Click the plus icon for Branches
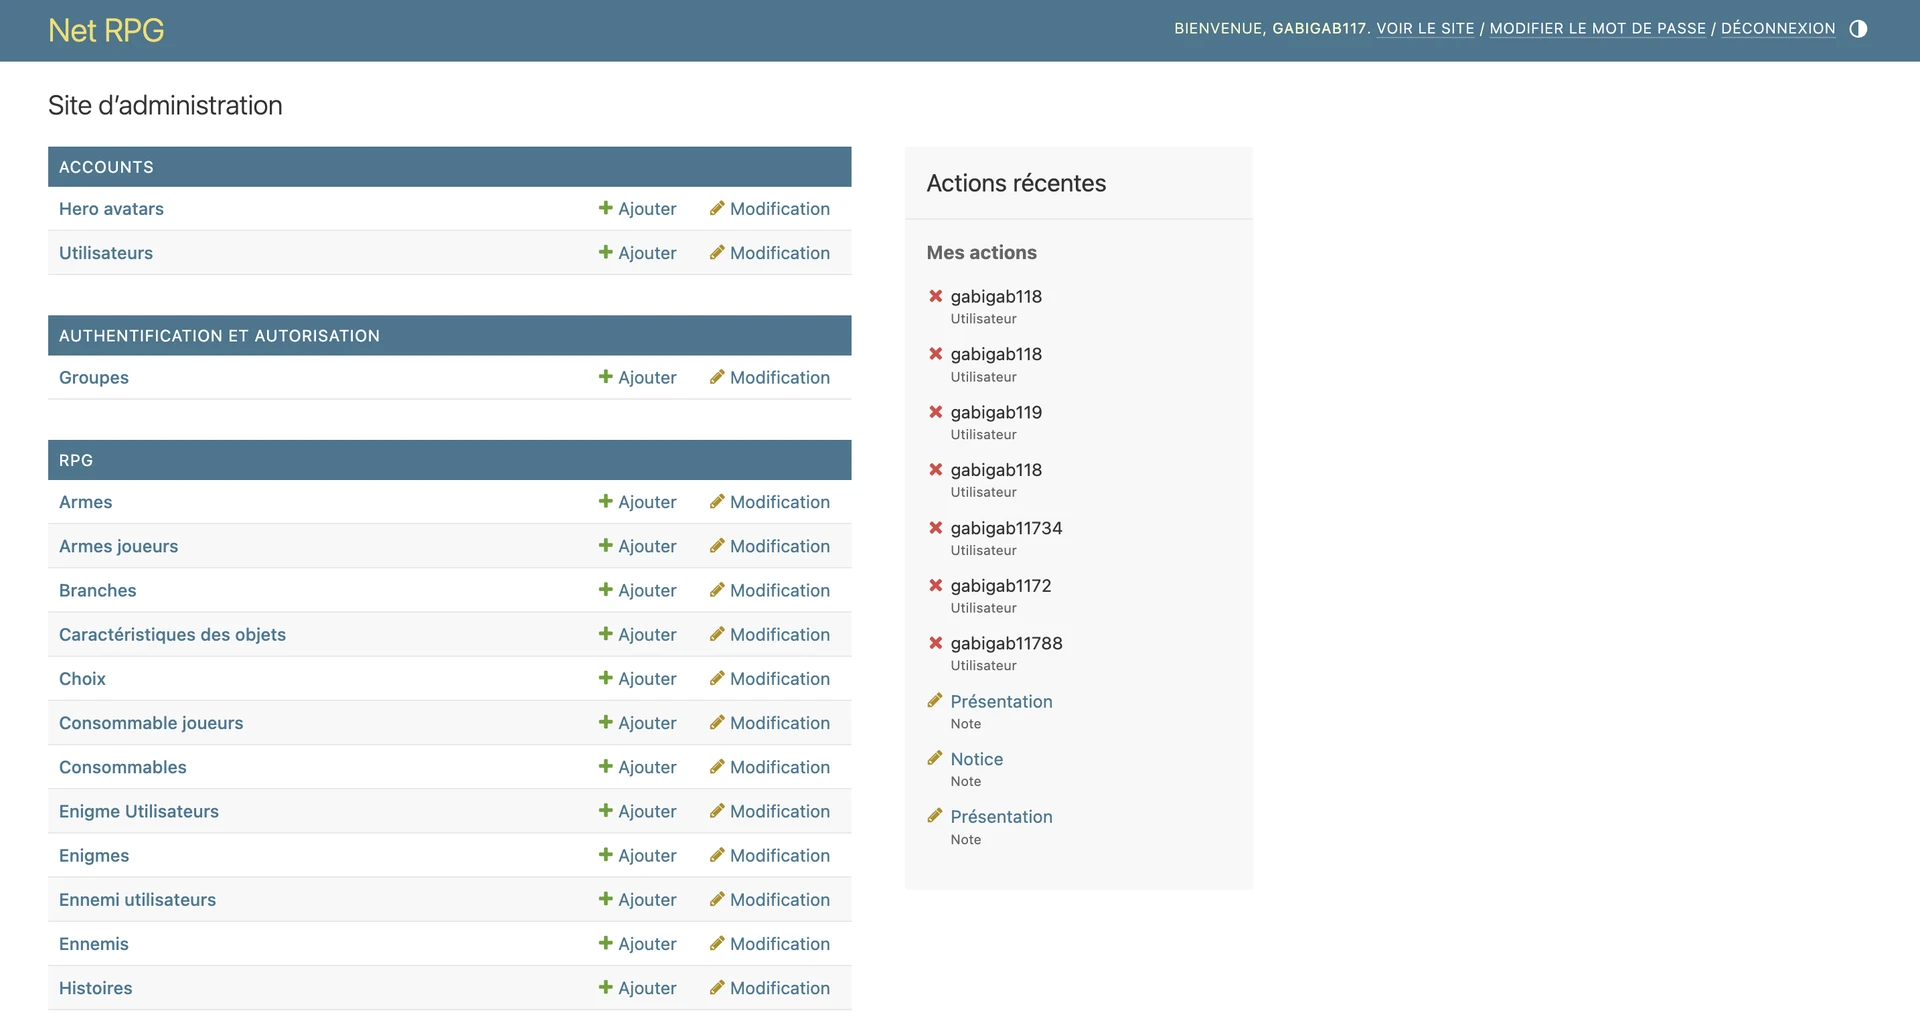 [605, 590]
